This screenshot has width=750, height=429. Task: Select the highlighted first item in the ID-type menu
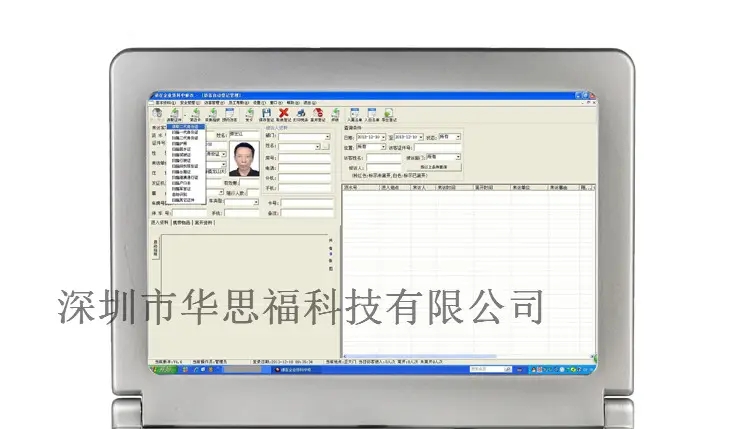point(186,127)
